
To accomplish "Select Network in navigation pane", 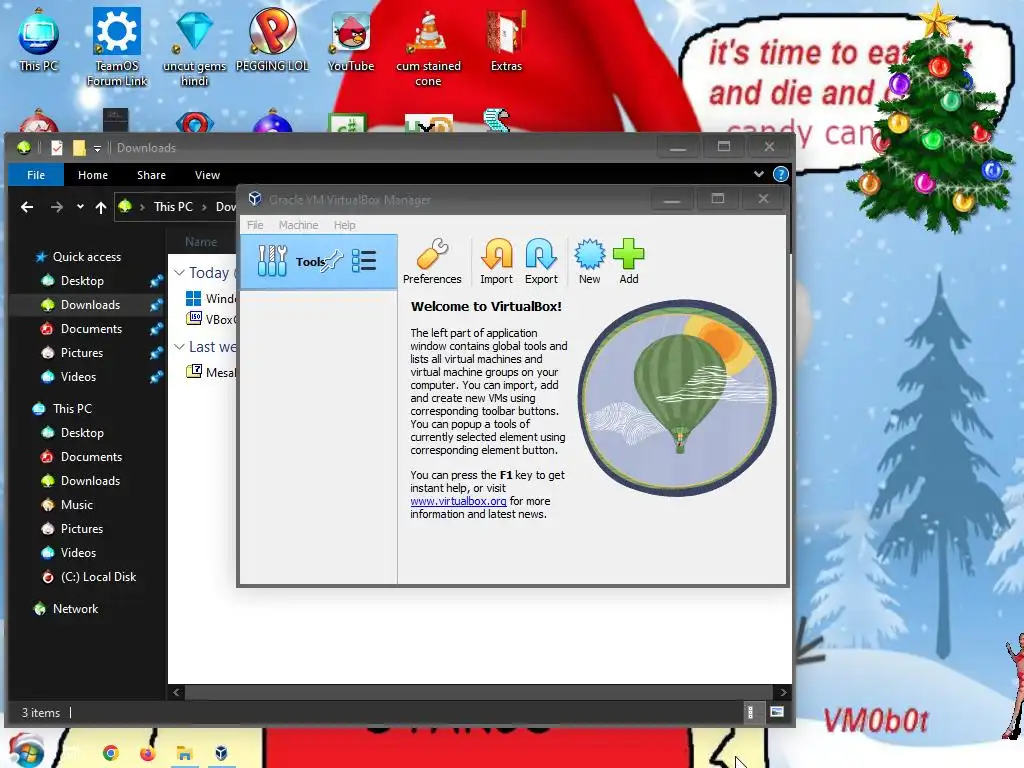I will click(x=75, y=609).
